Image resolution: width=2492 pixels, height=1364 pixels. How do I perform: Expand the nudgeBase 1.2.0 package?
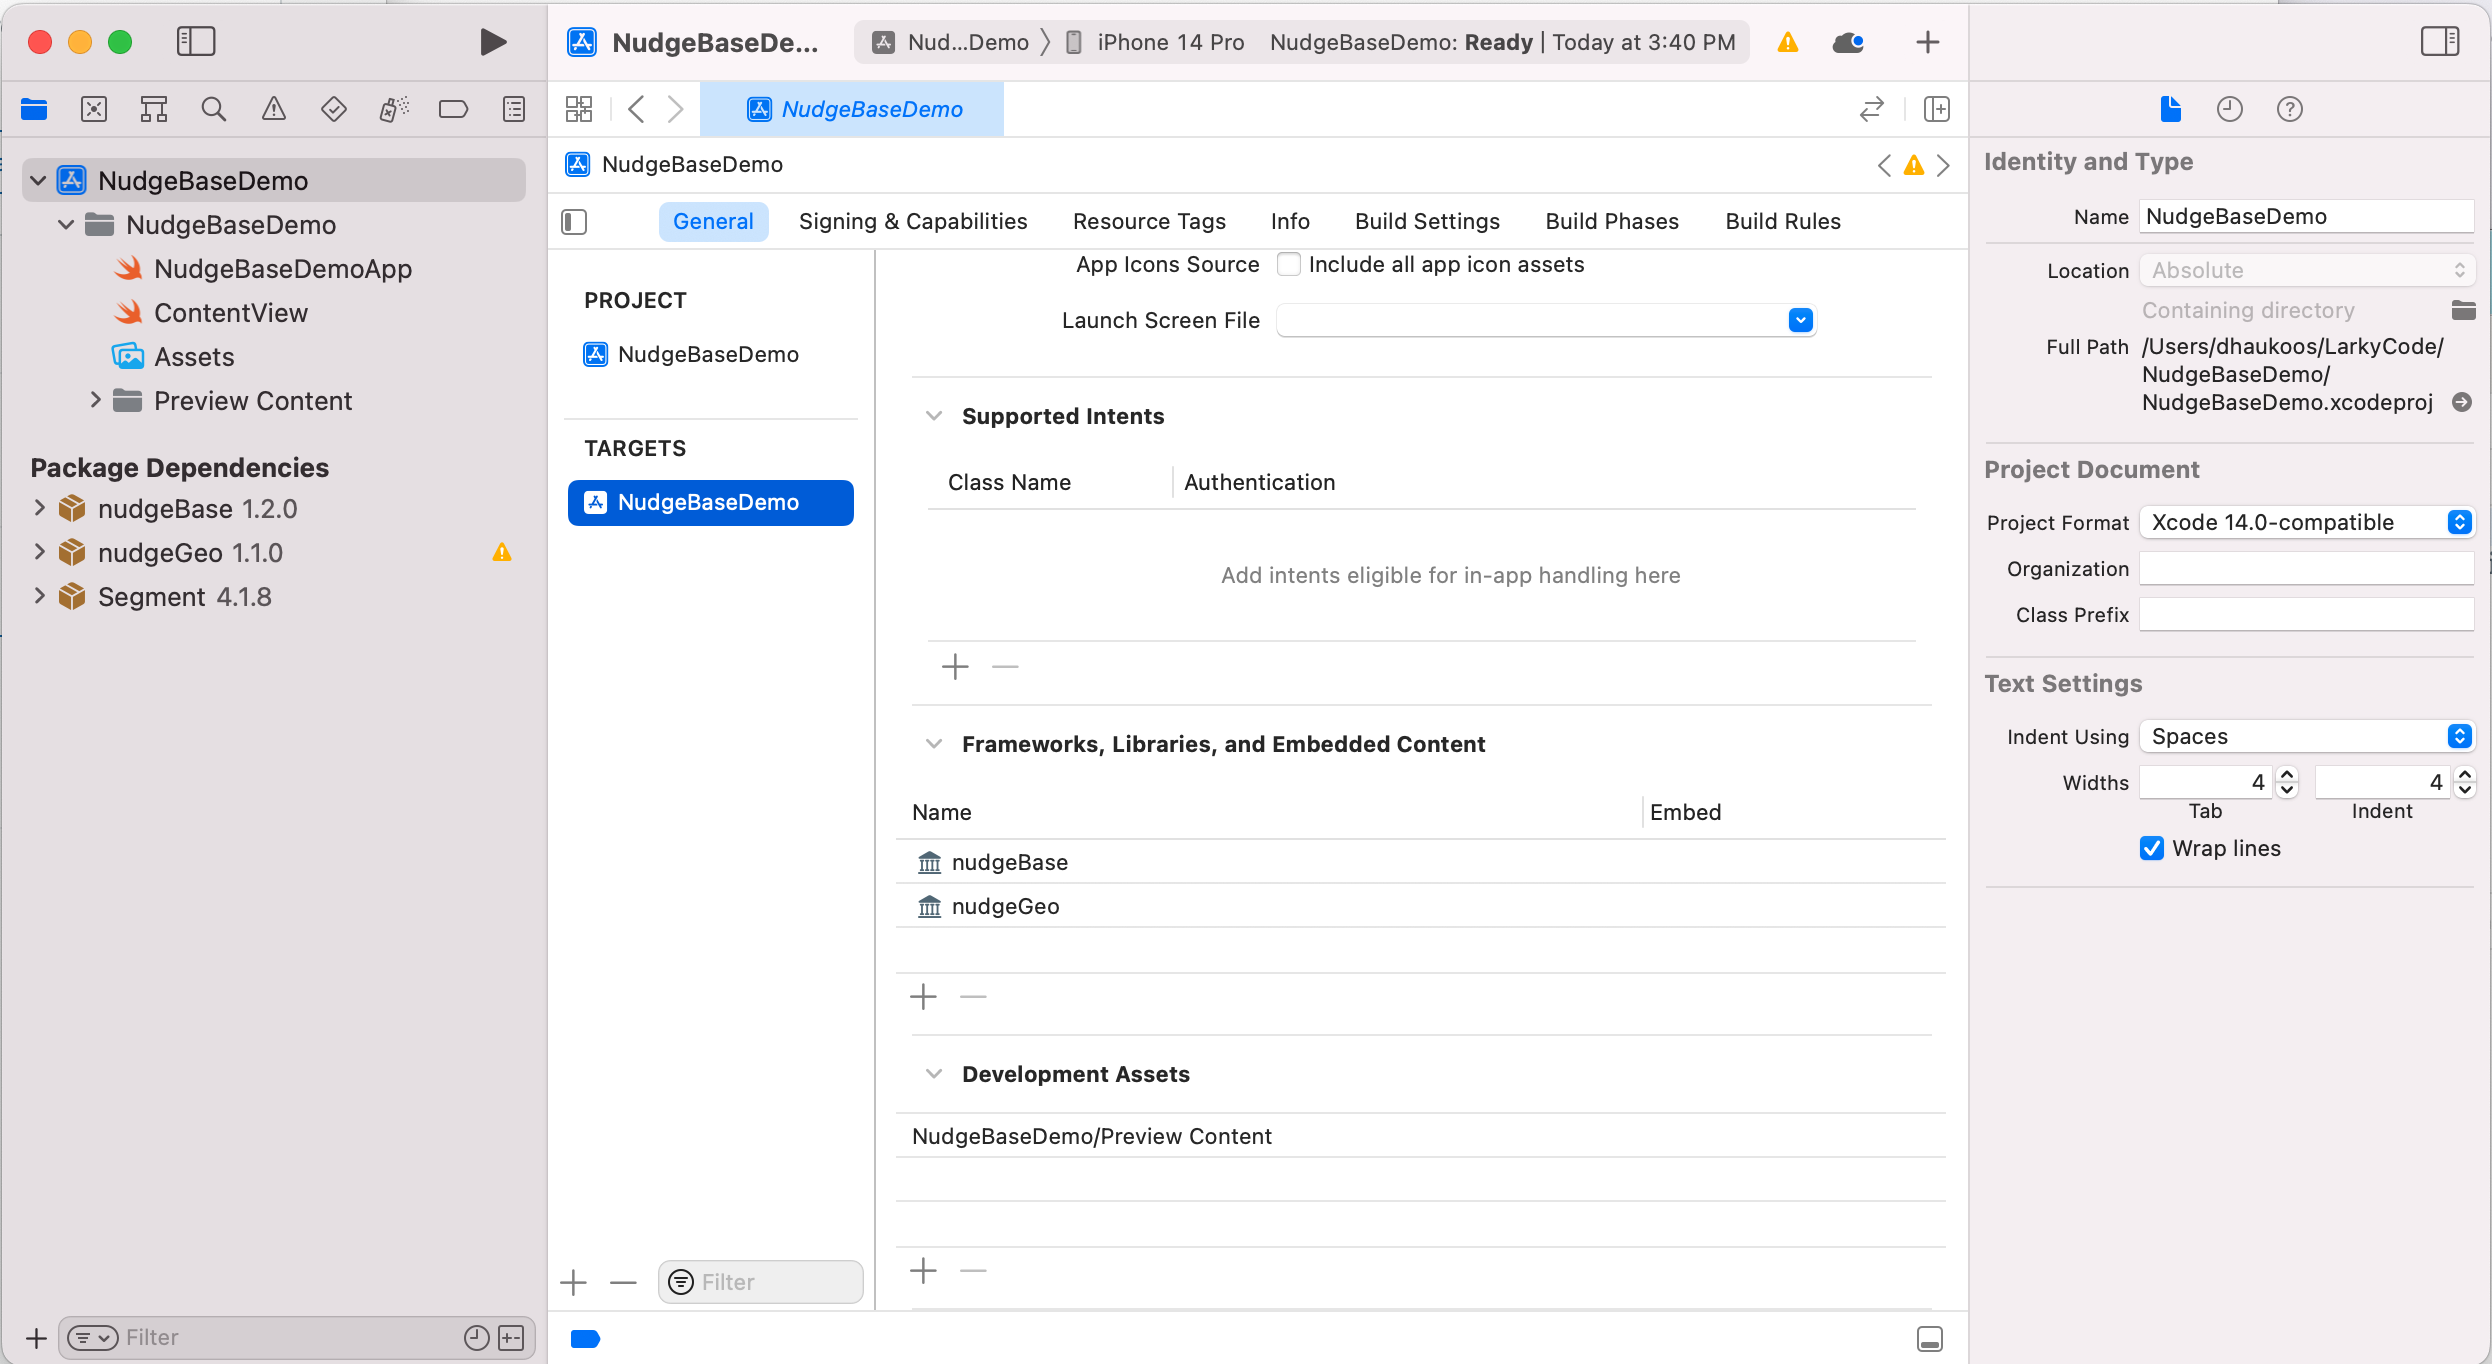[x=39, y=508]
